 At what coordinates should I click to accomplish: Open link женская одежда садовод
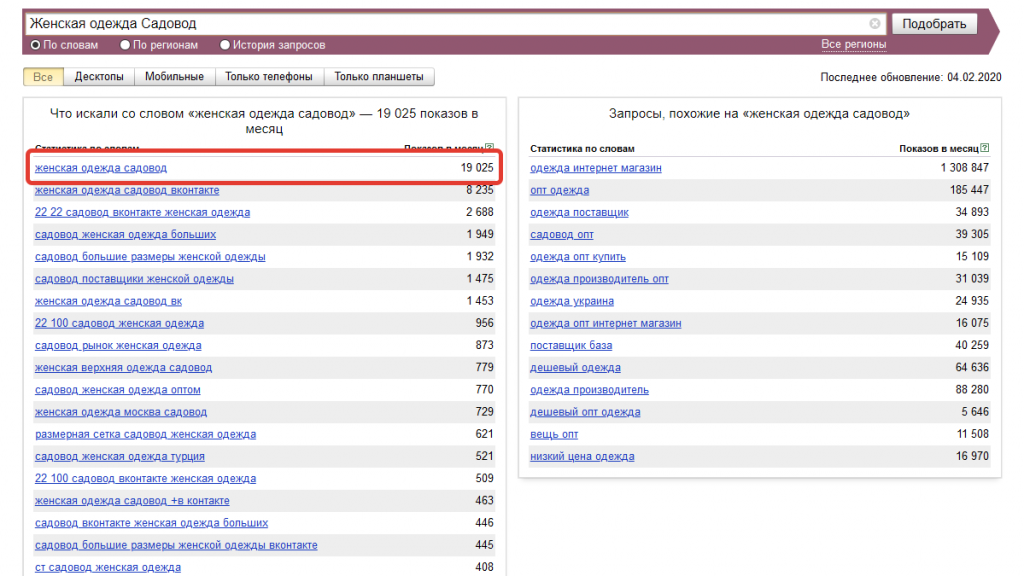pyautogui.click(x=101, y=168)
